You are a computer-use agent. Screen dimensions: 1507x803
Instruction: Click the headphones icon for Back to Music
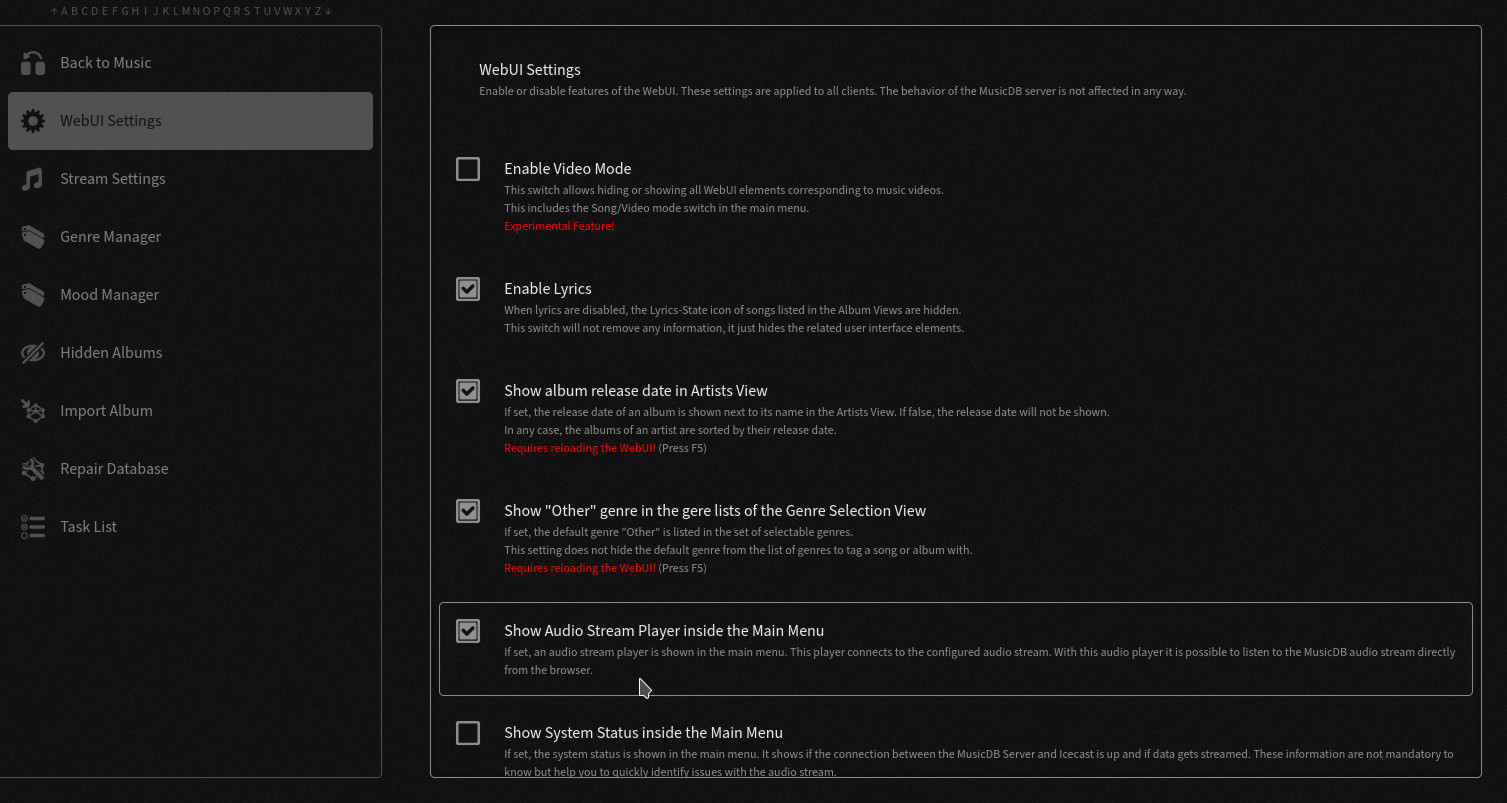click(x=33, y=63)
